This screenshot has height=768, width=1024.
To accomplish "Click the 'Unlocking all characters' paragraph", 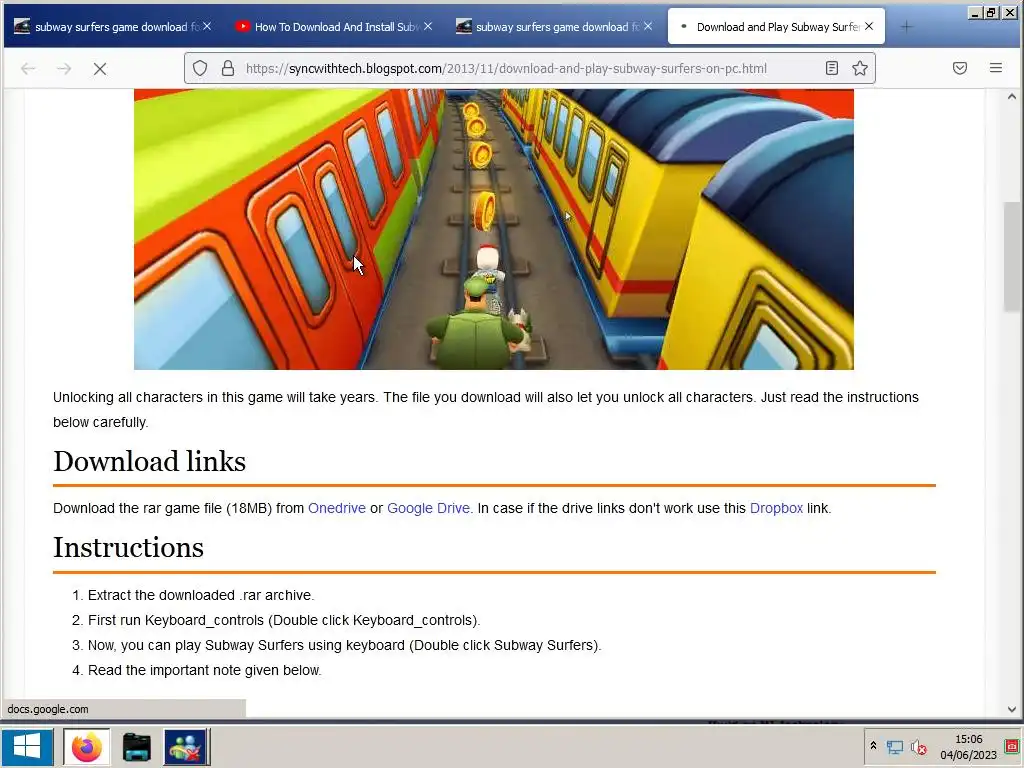I will (486, 409).
